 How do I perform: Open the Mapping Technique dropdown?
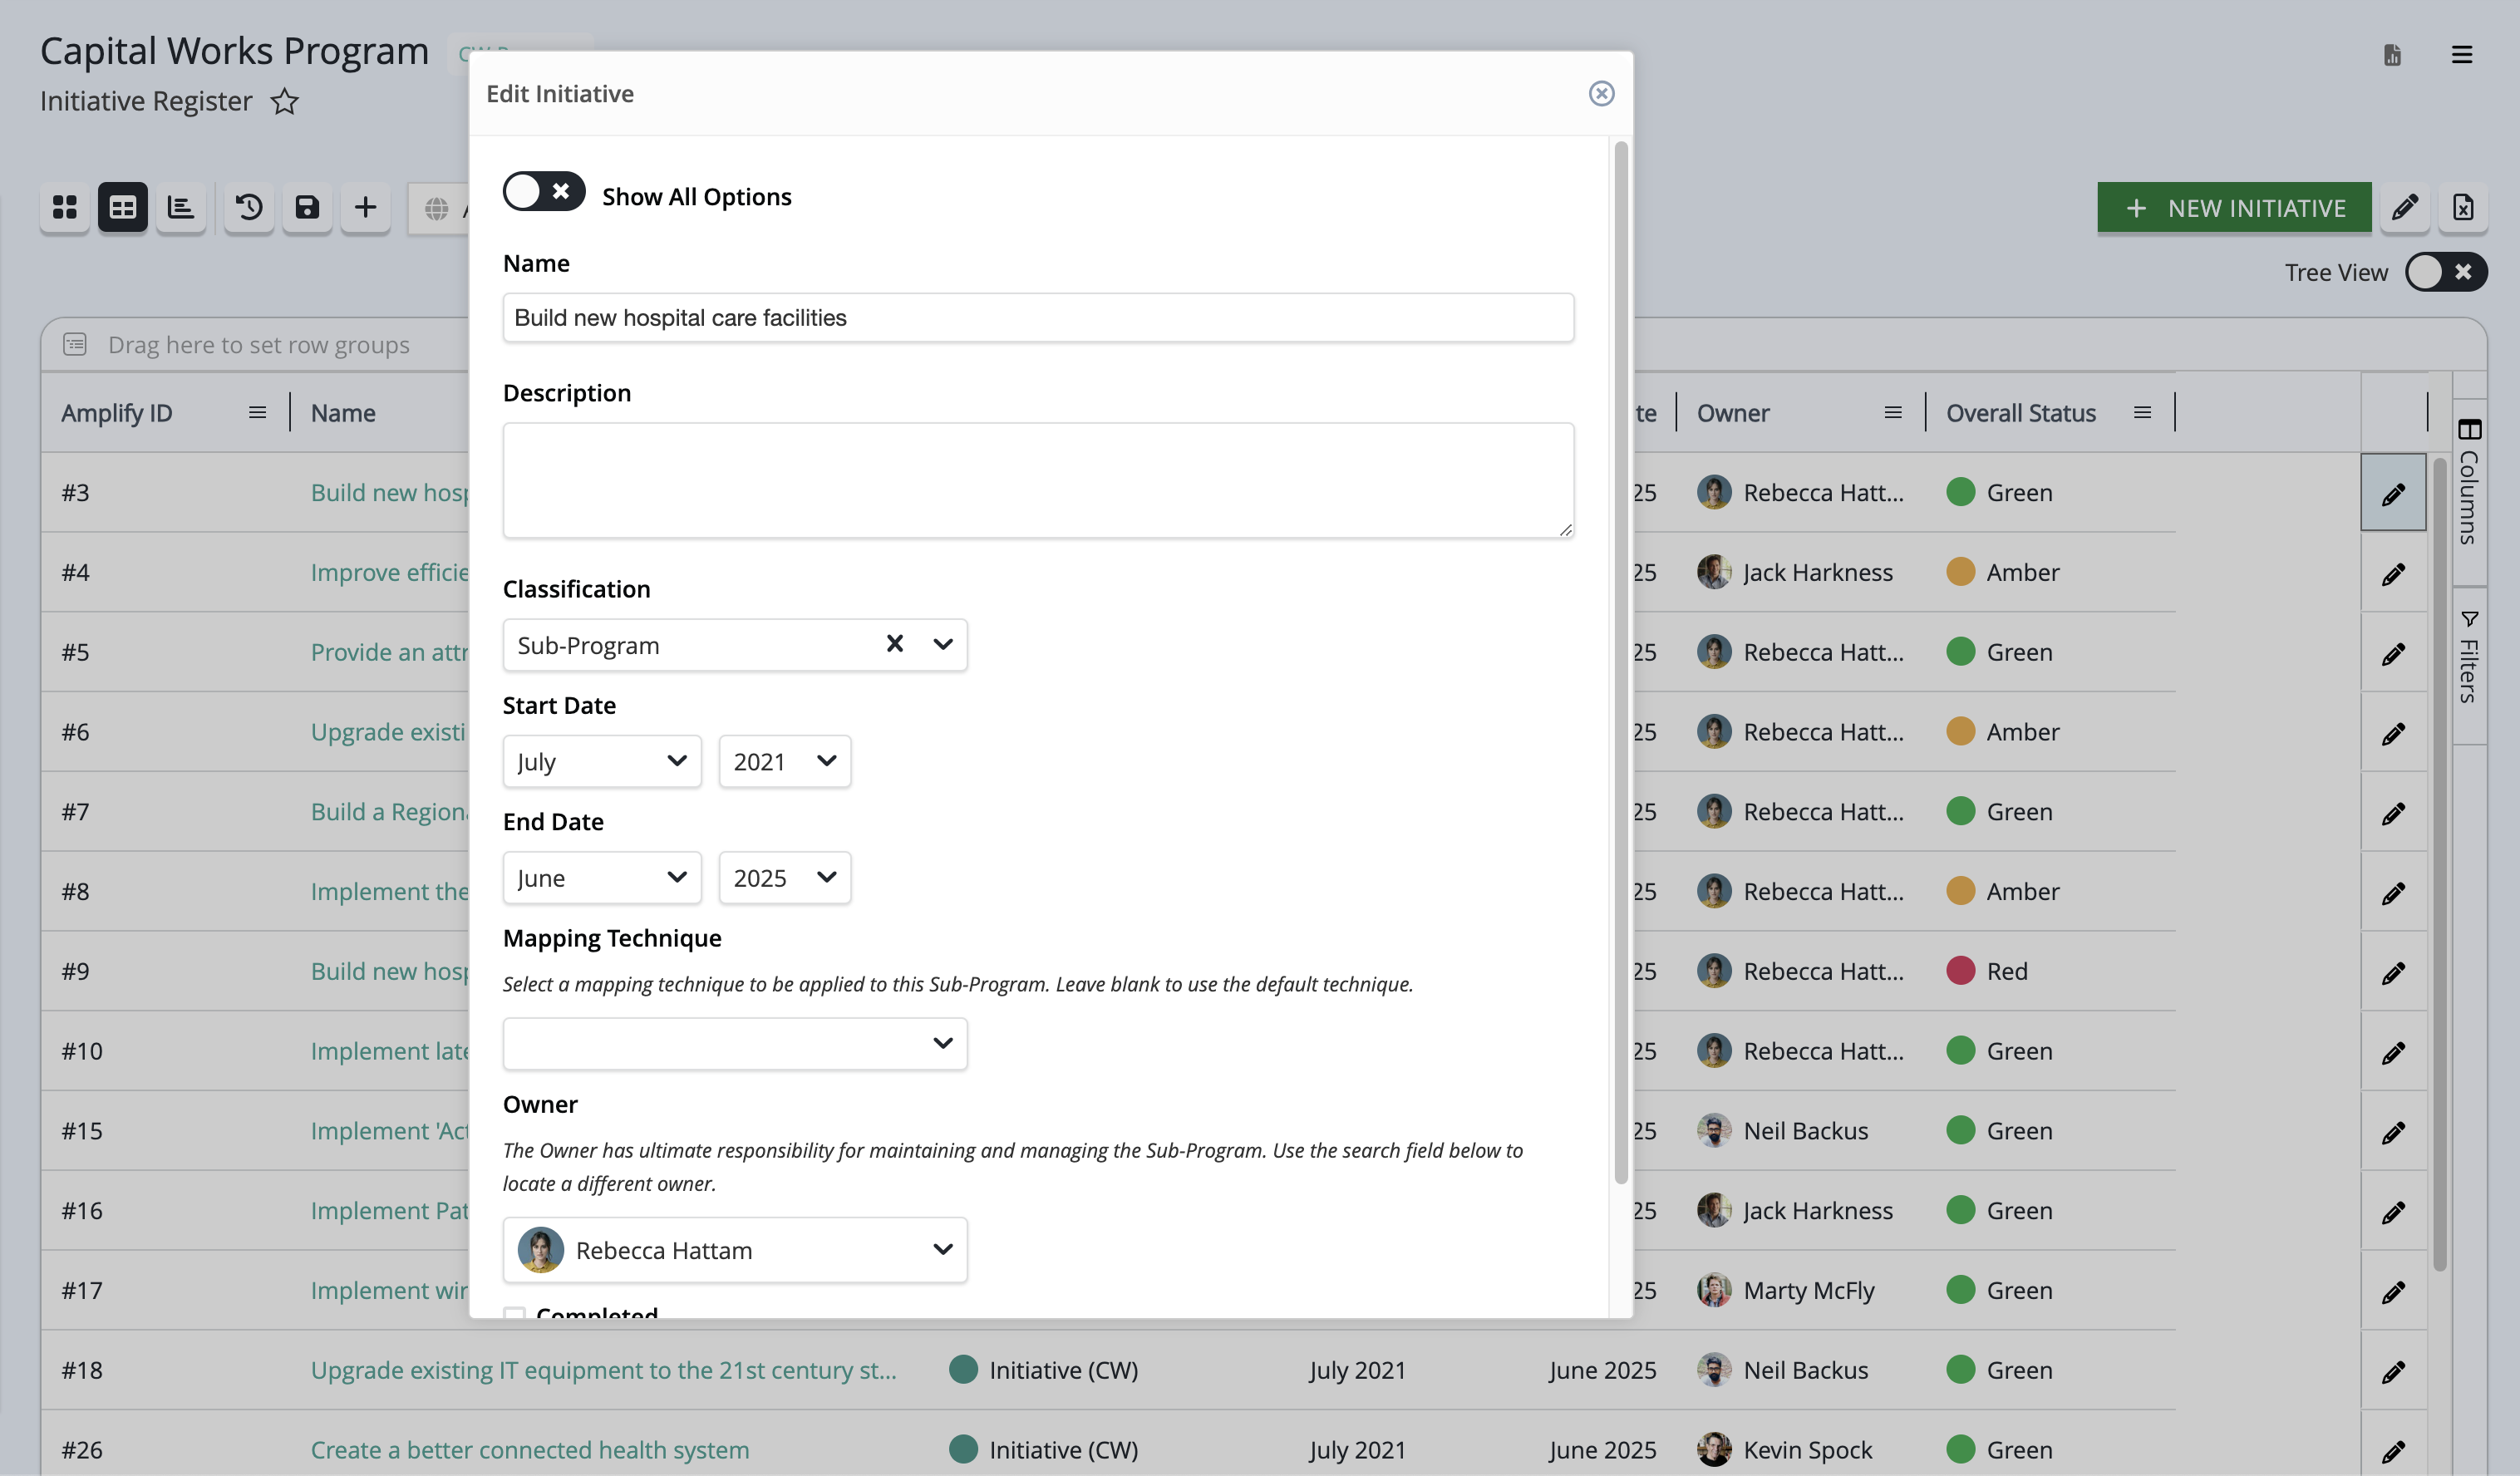pos(735,1044)
